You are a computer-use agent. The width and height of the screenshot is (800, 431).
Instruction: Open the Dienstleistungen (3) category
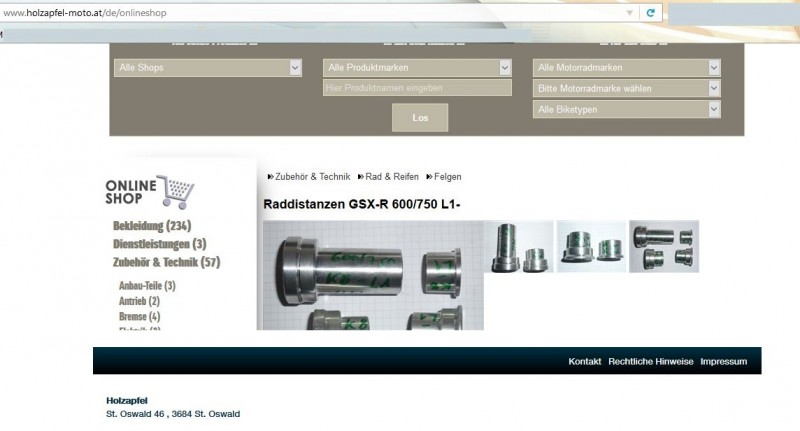coord(160,244)
